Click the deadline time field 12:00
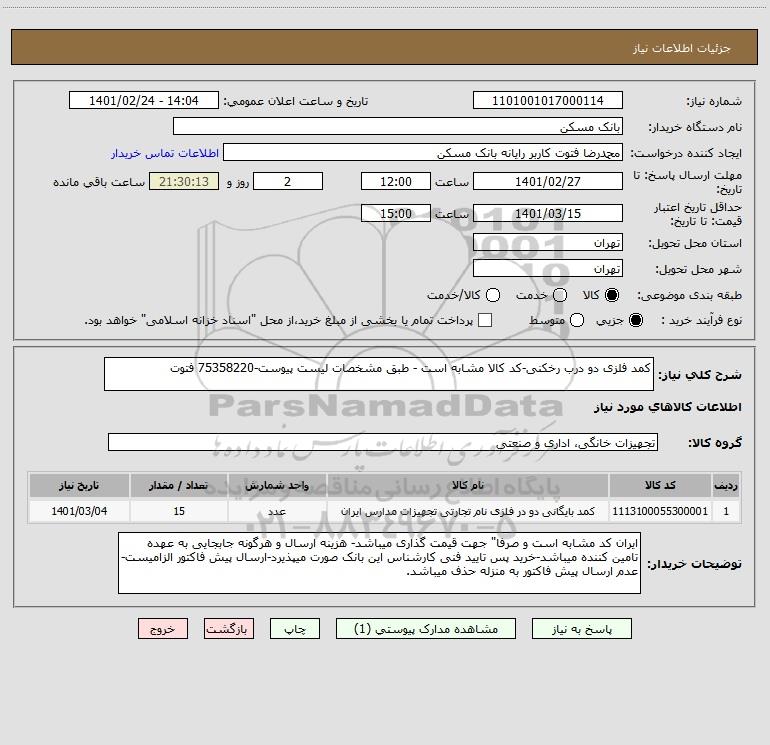 pyautogui.click(x=396, y=181)
